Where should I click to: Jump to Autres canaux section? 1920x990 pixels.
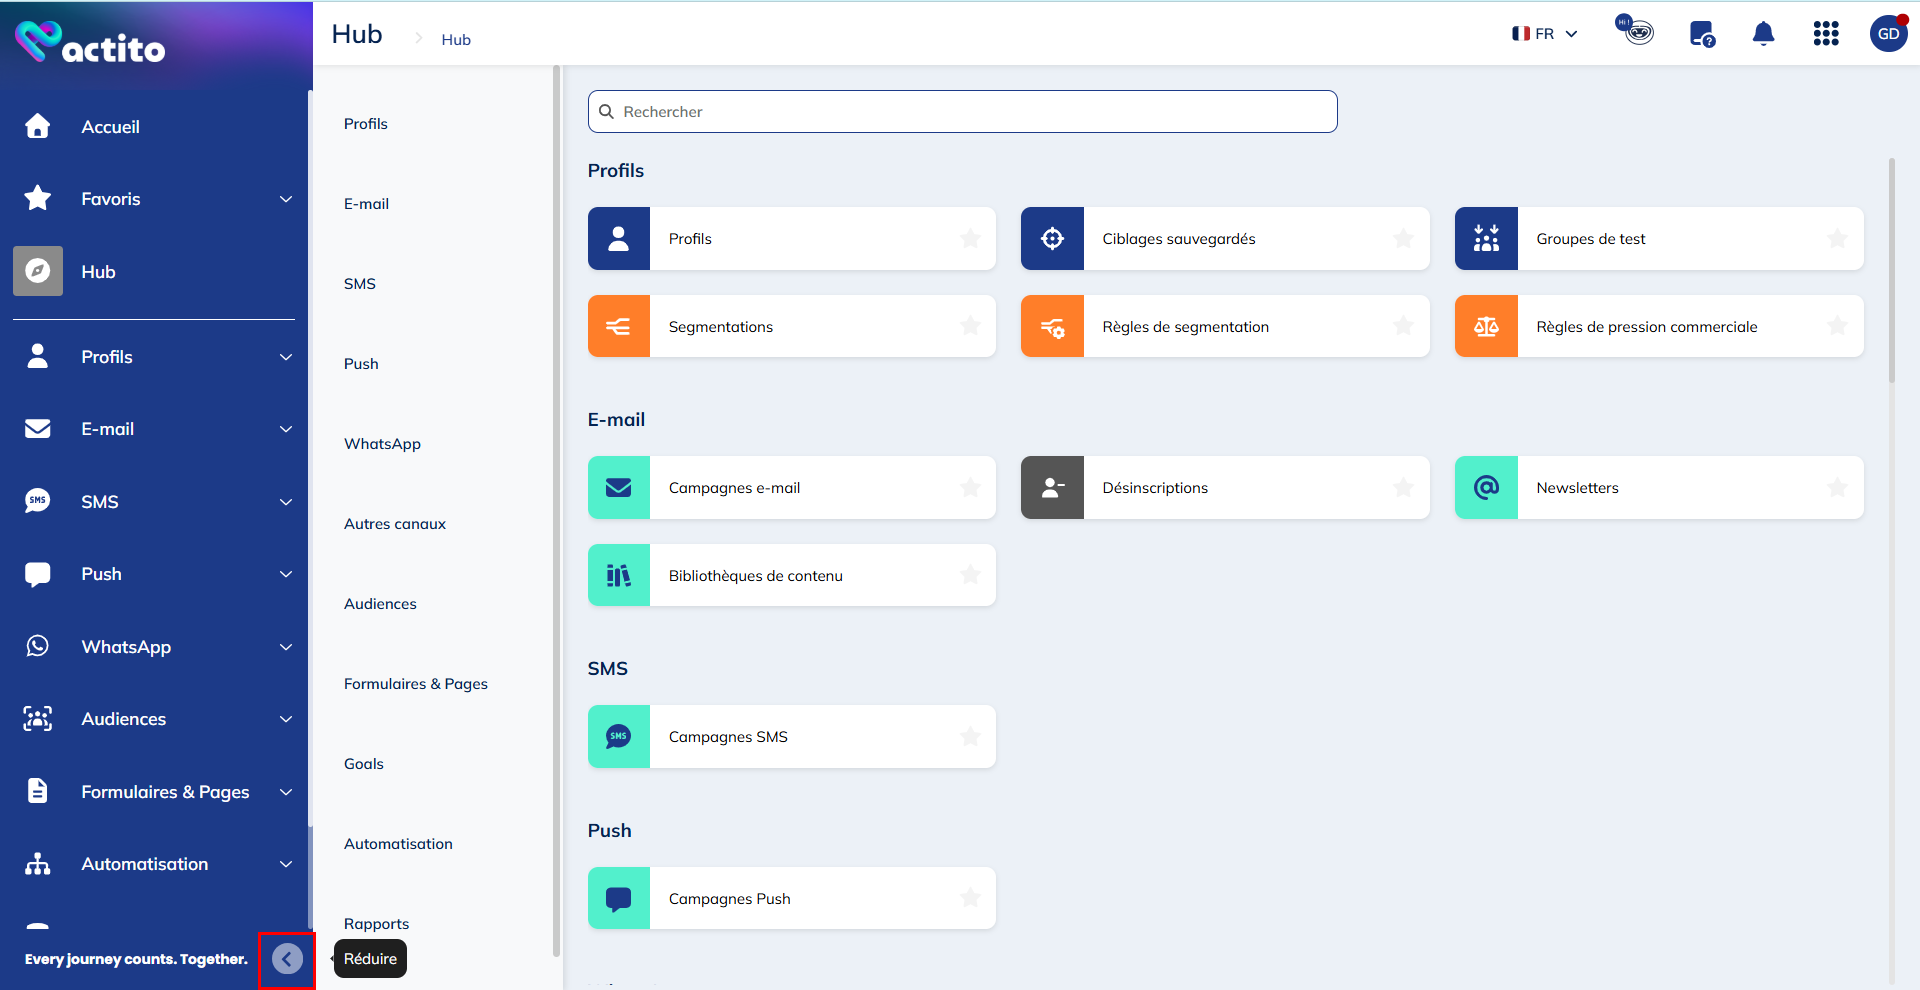395,524
